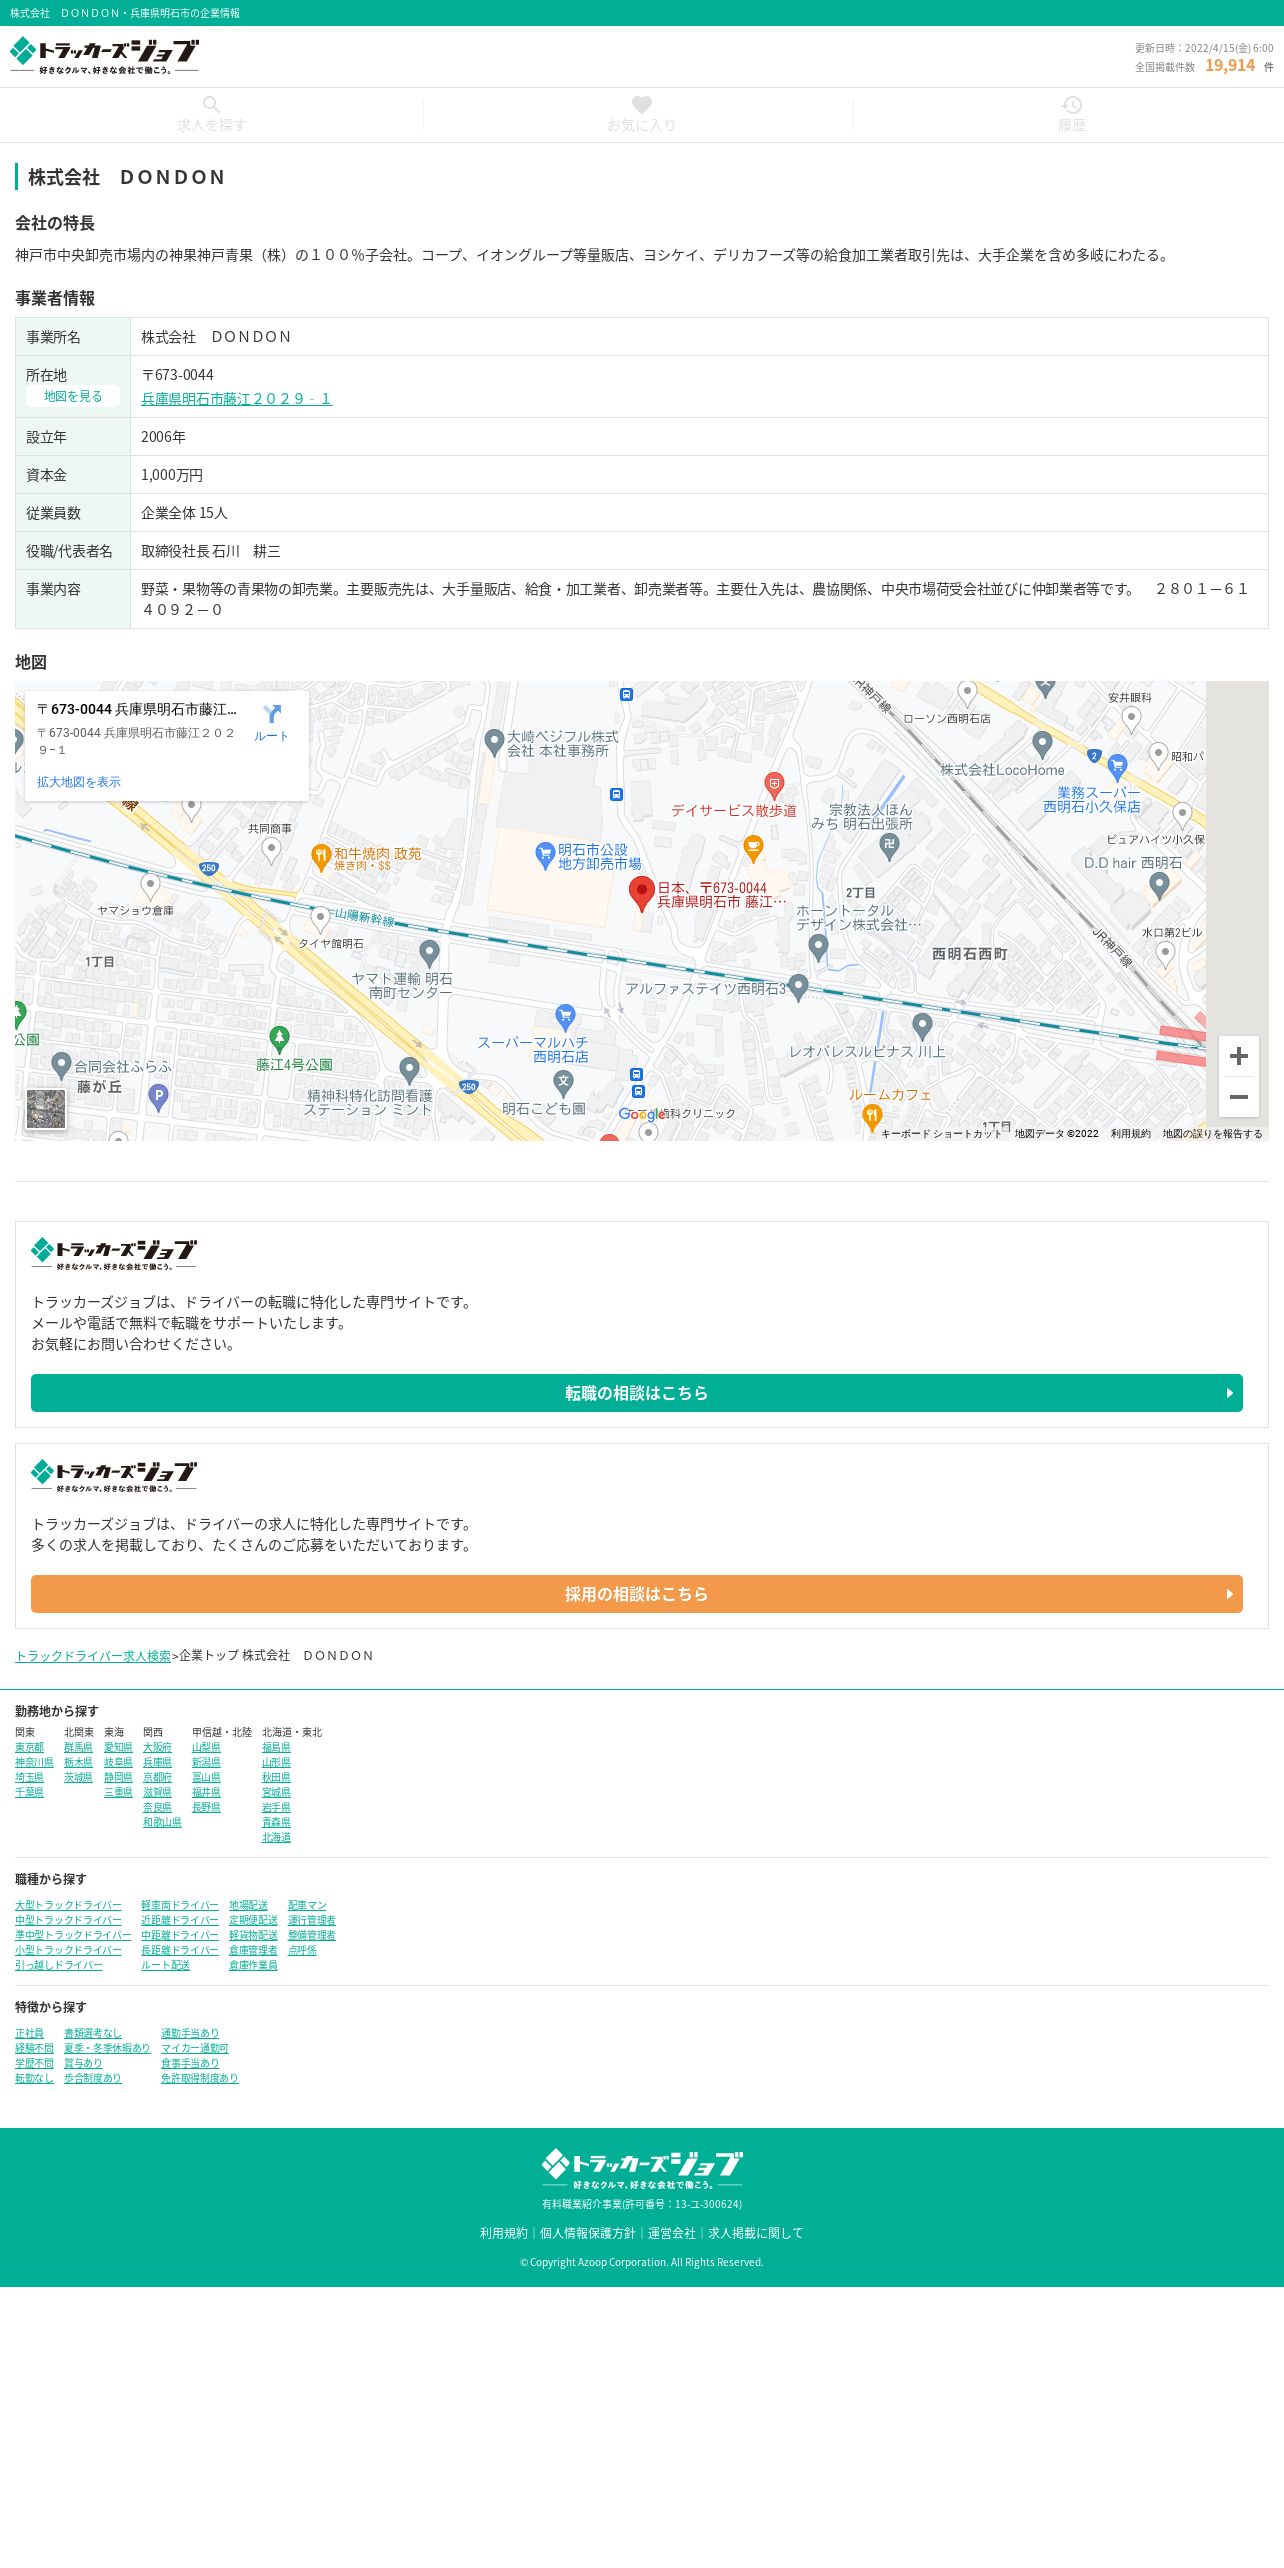This screenshot has width=1284, height=2568.
Task: Open the 個人情報保護方針 footer link
Action: click(588, 2233)
